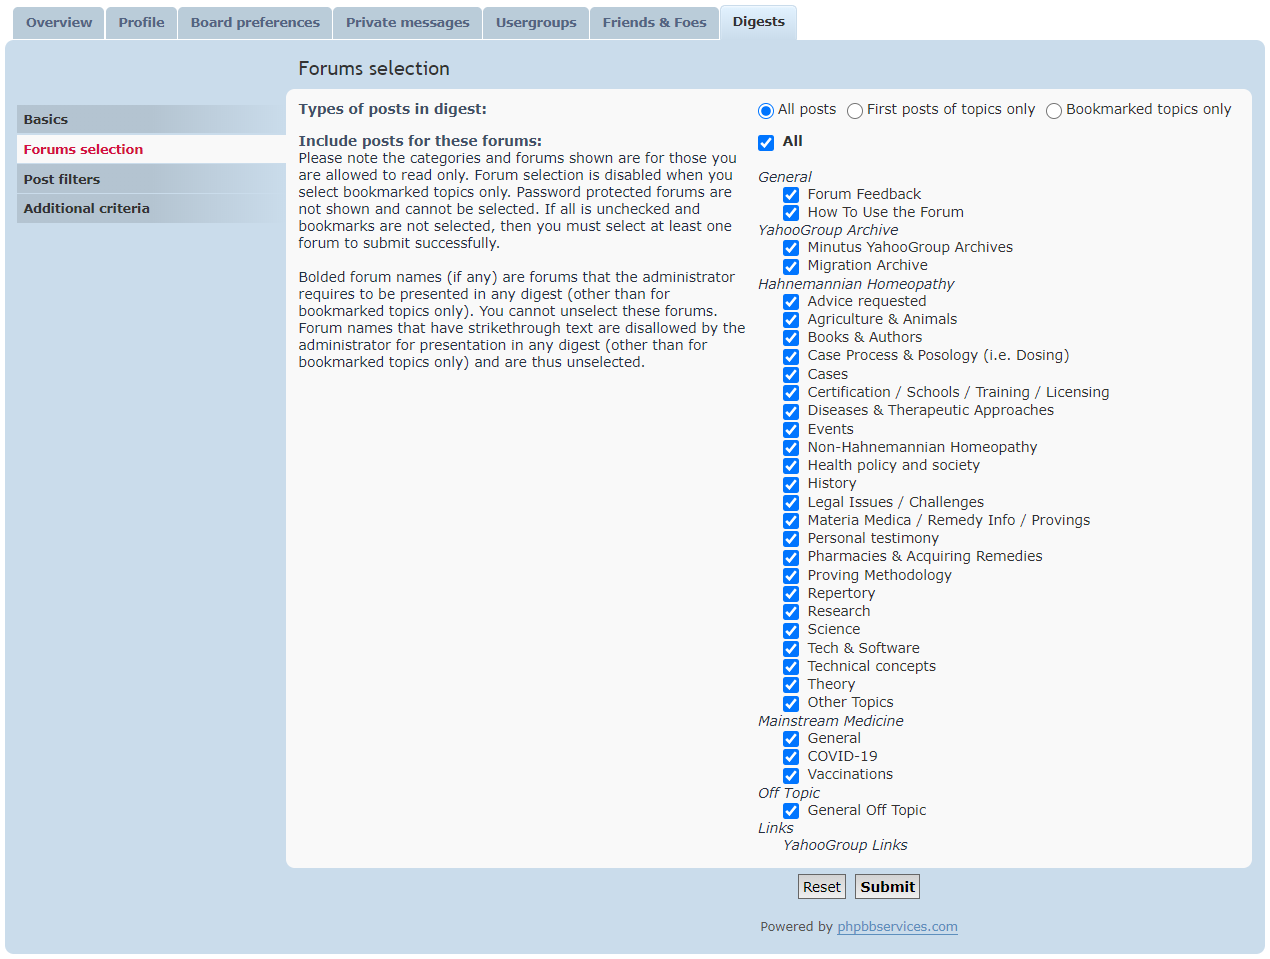Image resolution: width=1270 pixels, height=959 pixels.
Task: Uncheck the Books & Authors forum
Action: (x=791, y=338)
